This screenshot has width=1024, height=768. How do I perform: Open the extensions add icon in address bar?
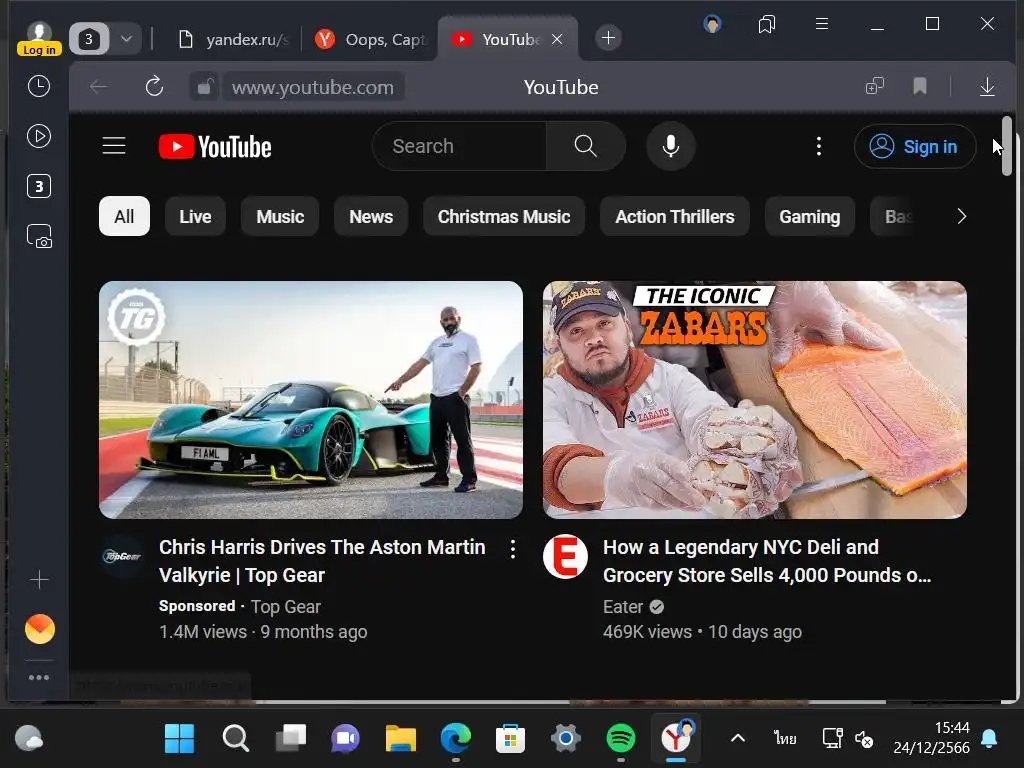click(874, 86)
